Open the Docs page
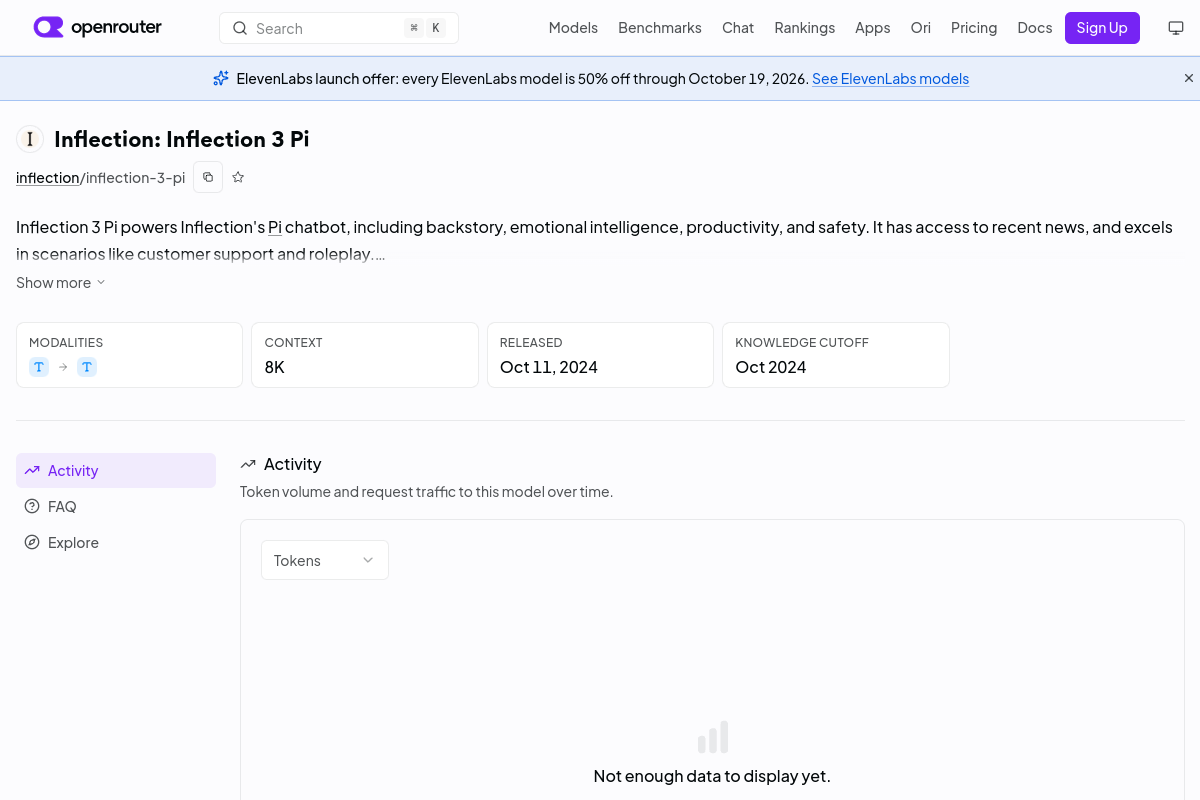The height and width of the screenshot is (800, 1200). (1035, 28)
